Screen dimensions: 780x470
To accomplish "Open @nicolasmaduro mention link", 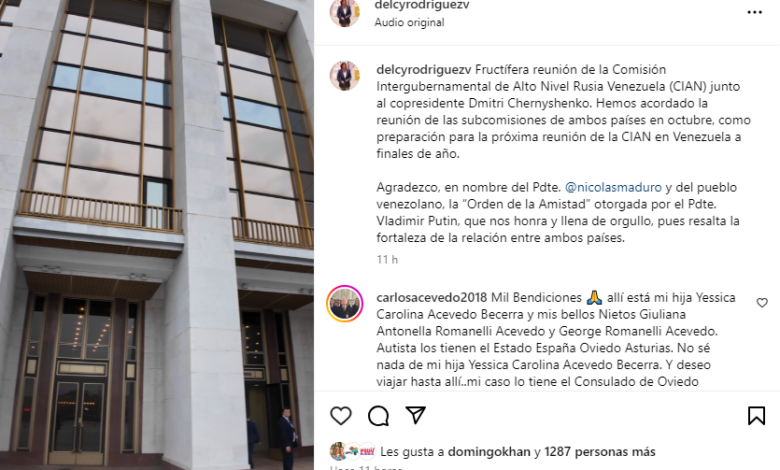I will tap(613, 188).
